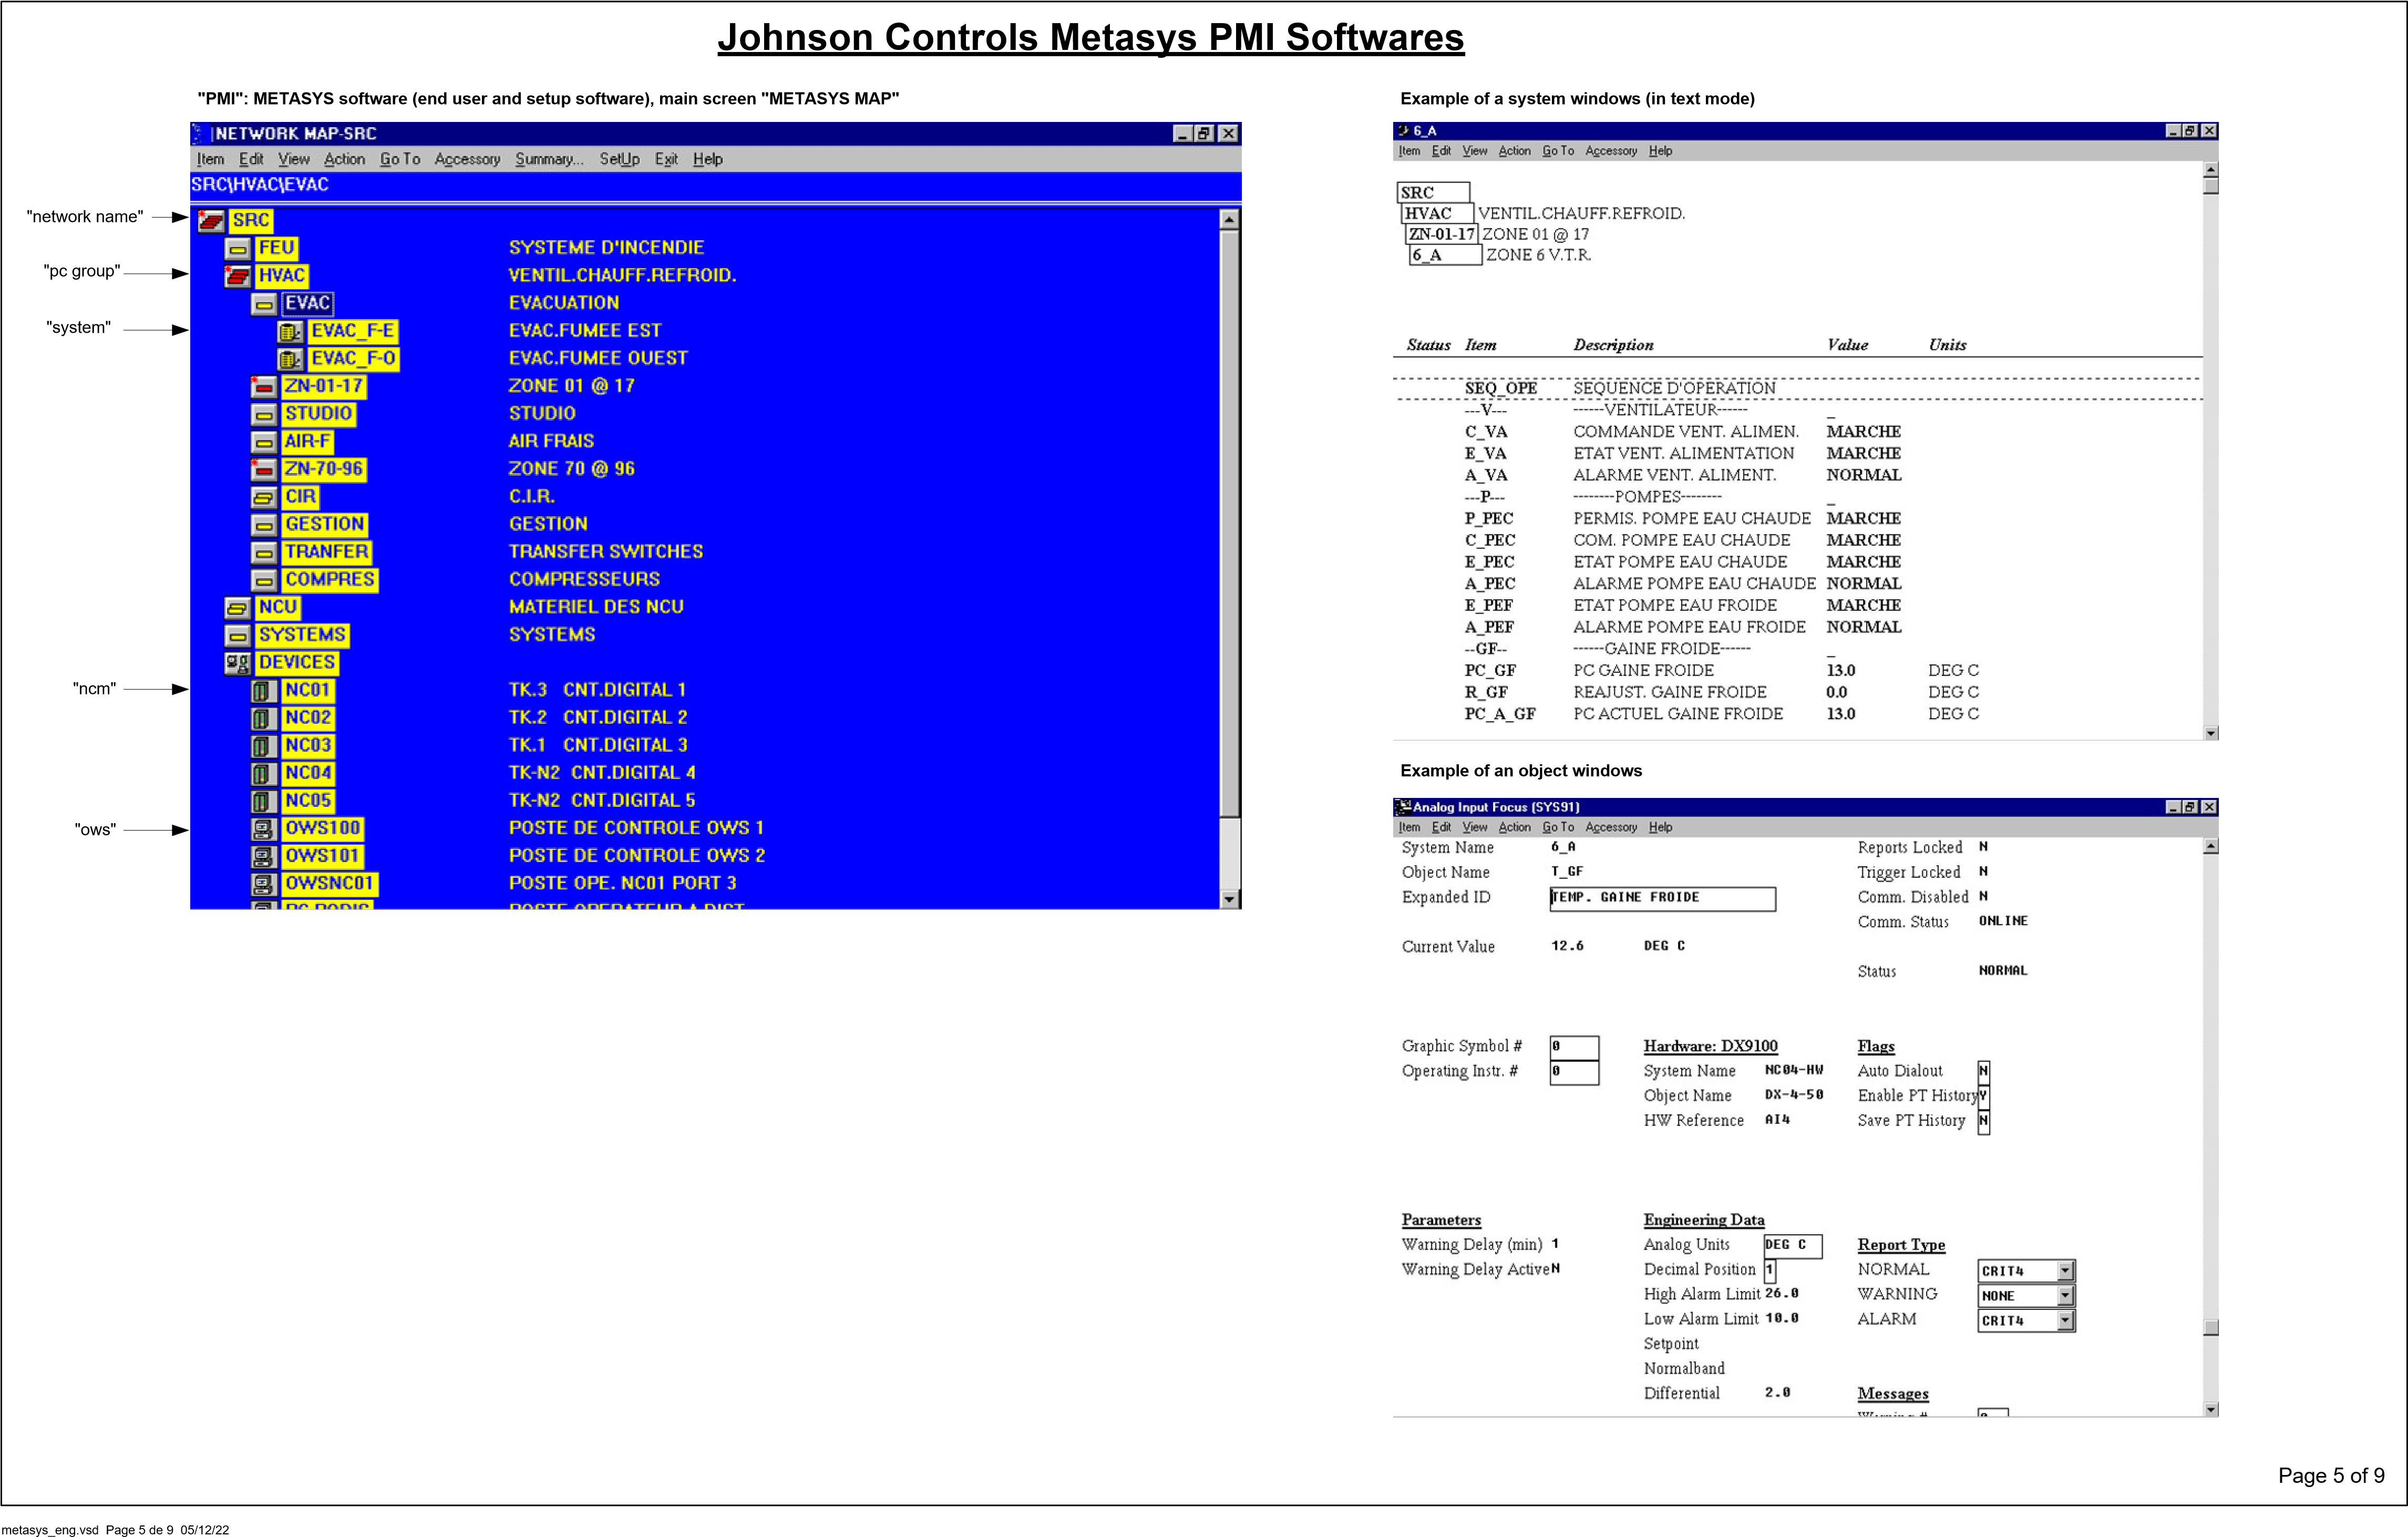Image resolution: width=2408 pixels, height=1537 pixels.
Task: Click the NCU group icon
Action: click(x=238, y=608)
